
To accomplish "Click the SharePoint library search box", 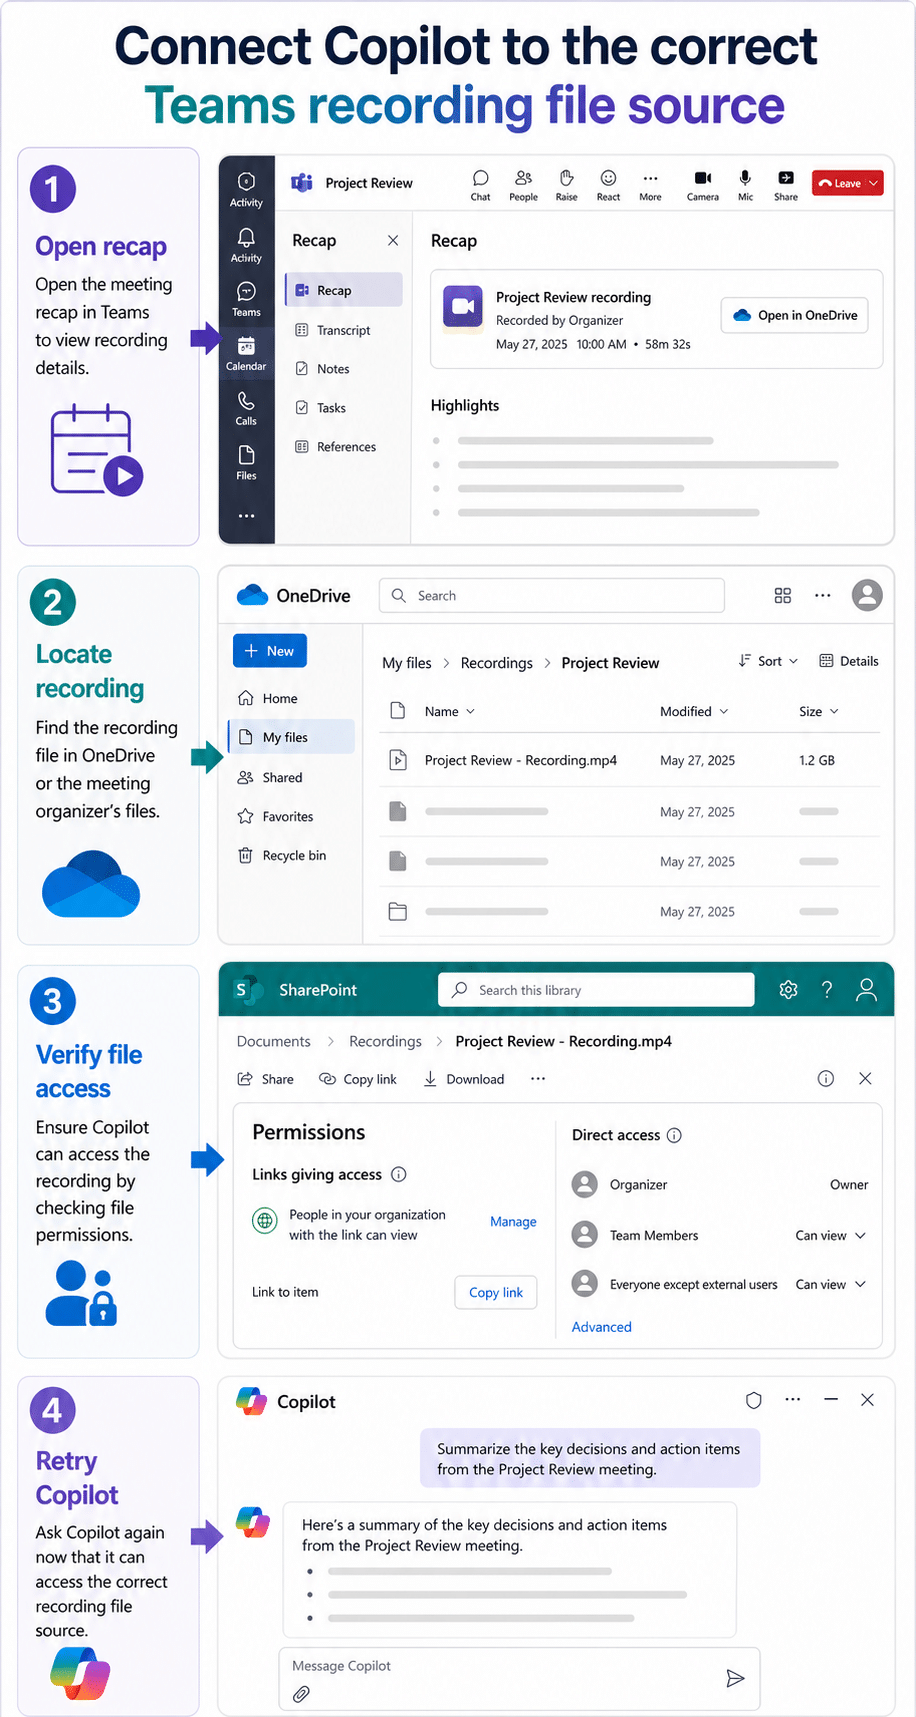I will pos(596,990).
